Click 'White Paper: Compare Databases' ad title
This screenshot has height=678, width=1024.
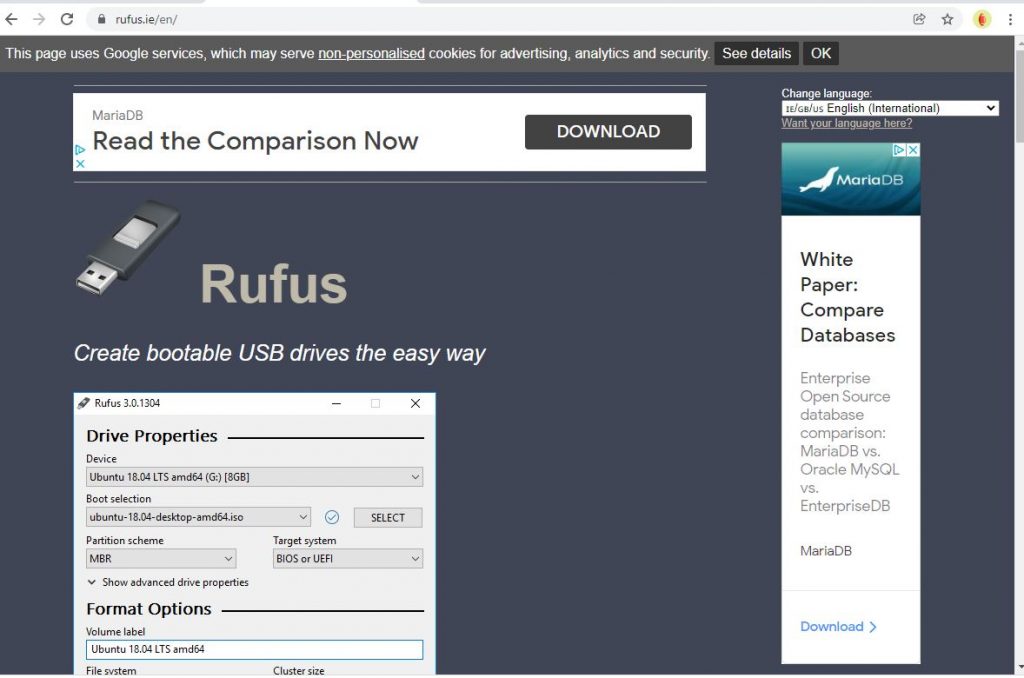tap(848, 297)
